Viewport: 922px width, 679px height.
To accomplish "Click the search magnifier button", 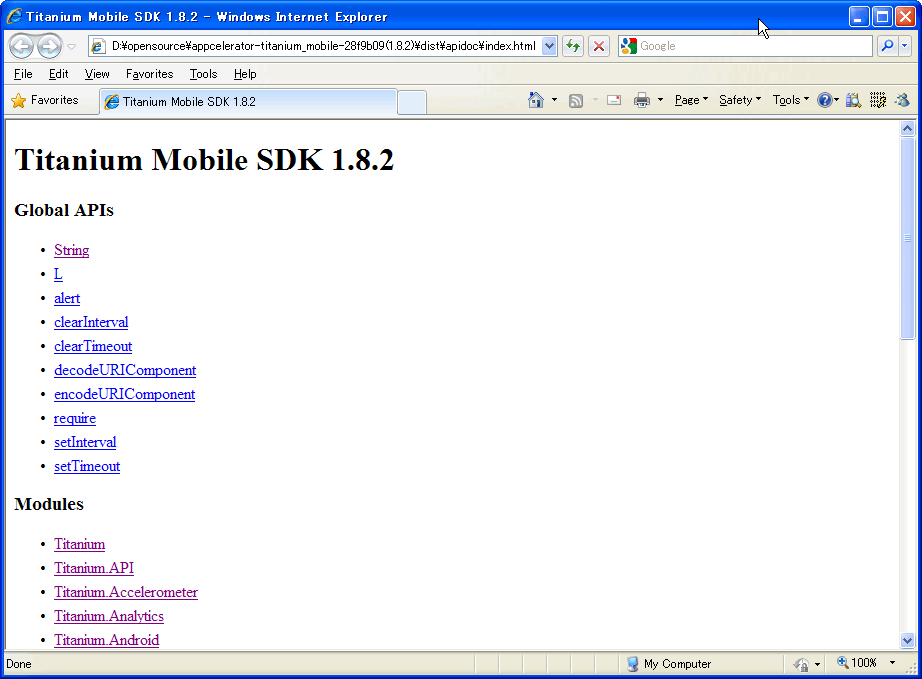I will (x=887, y=46).
